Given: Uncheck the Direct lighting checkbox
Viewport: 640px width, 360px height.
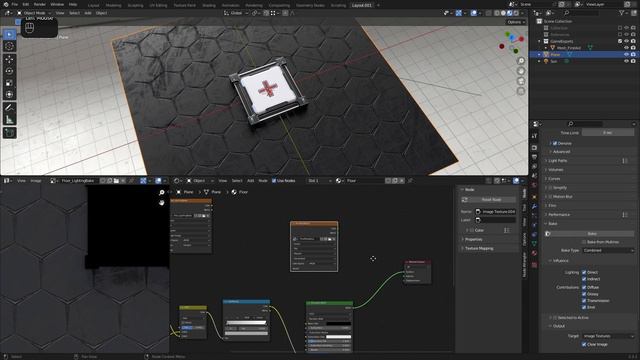Looking at the screenshot, I should click(x=584, y=272).
